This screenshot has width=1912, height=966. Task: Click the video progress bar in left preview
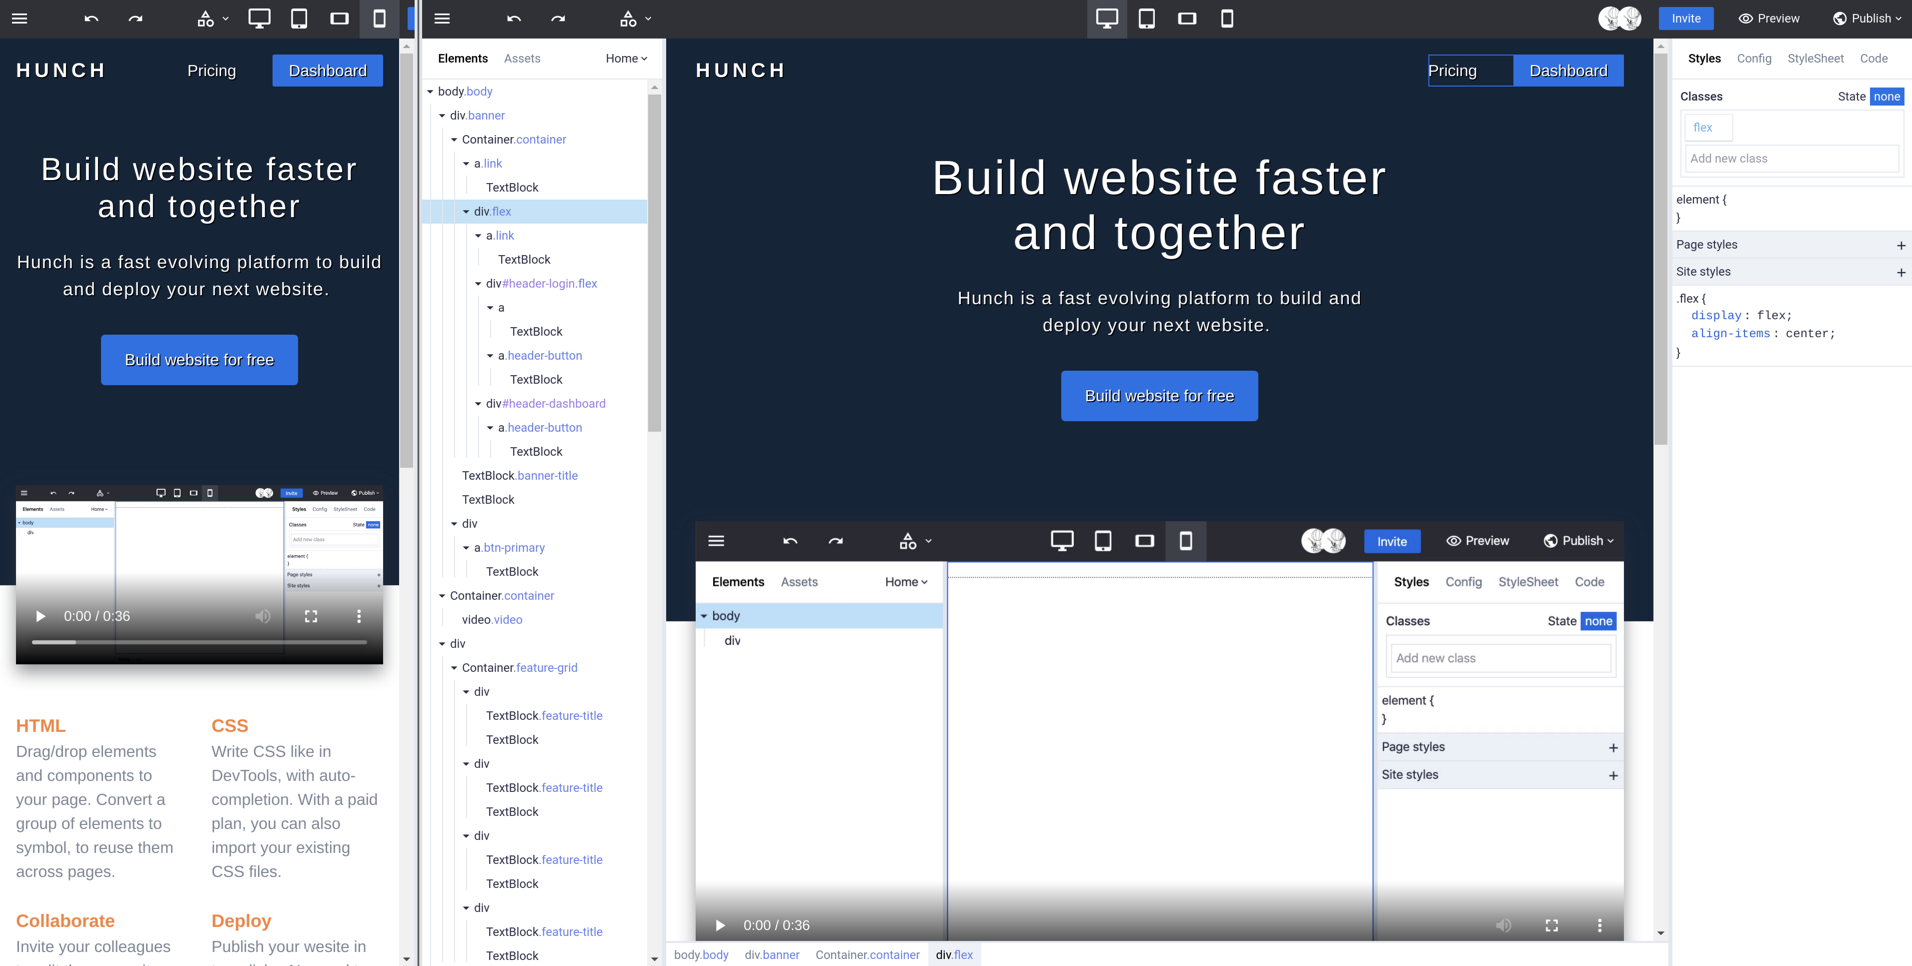(200, 642)
